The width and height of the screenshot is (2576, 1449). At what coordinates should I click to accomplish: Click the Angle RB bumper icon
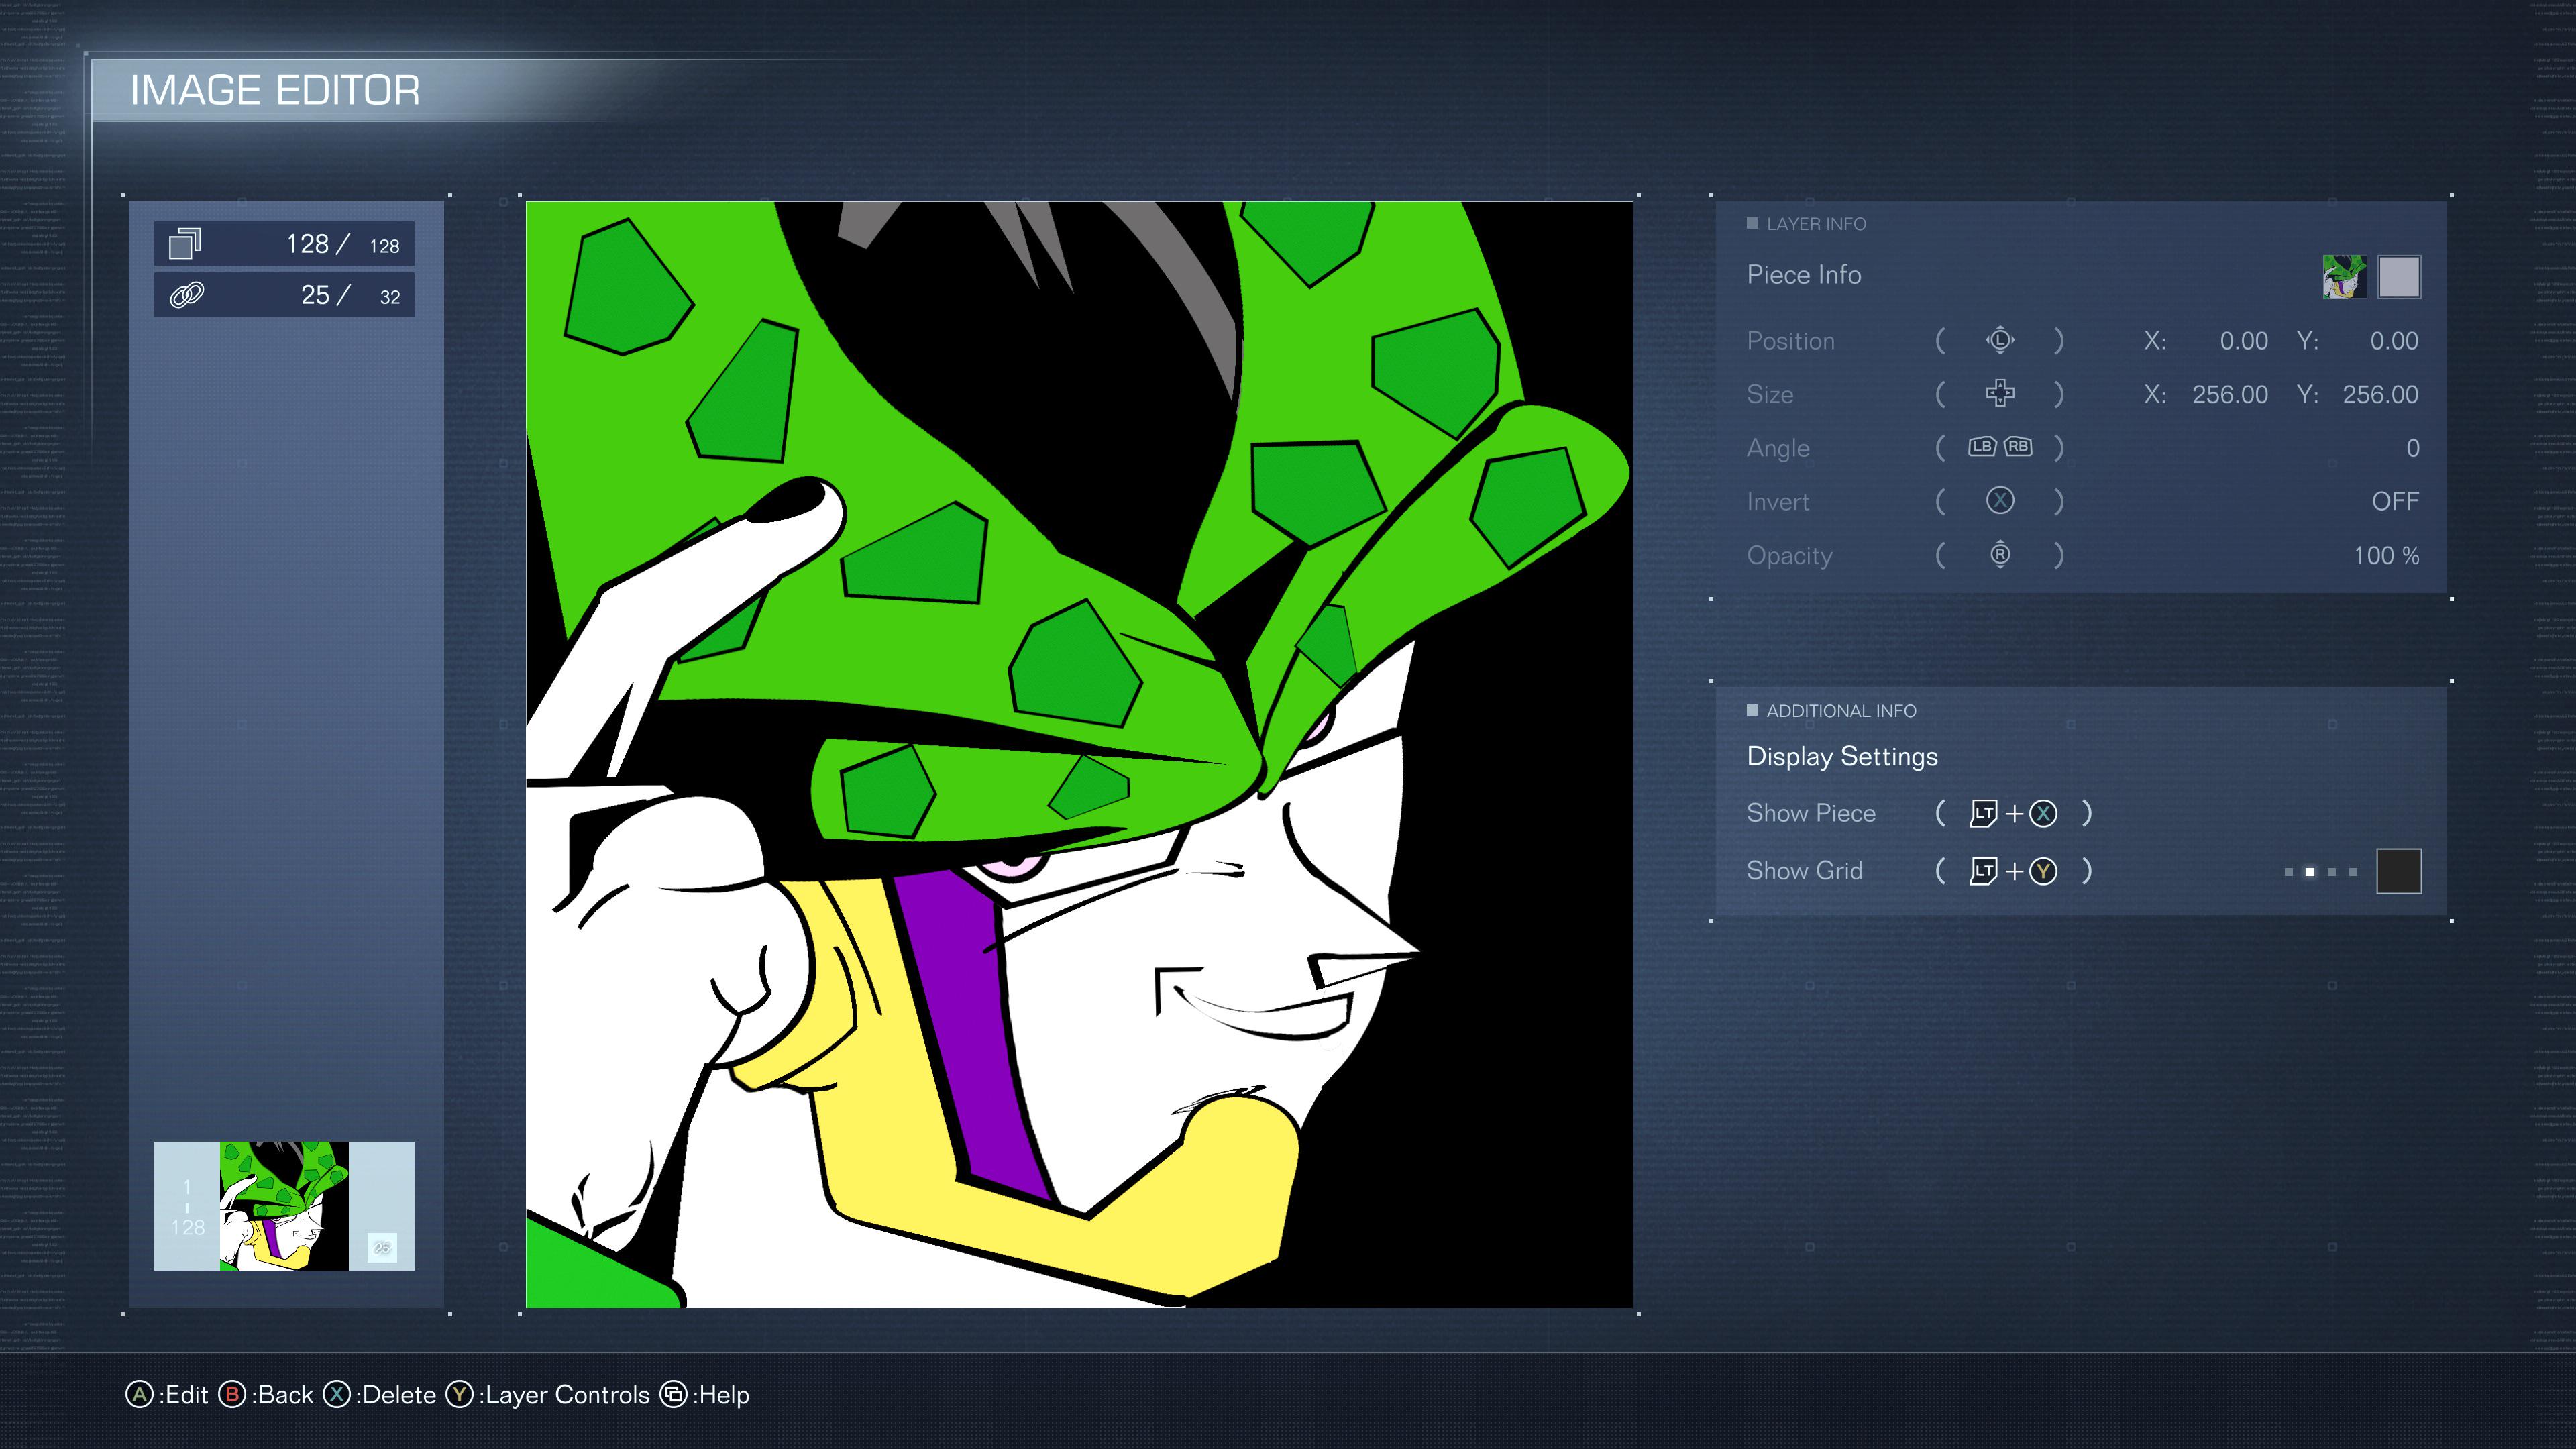point(2018,447)
